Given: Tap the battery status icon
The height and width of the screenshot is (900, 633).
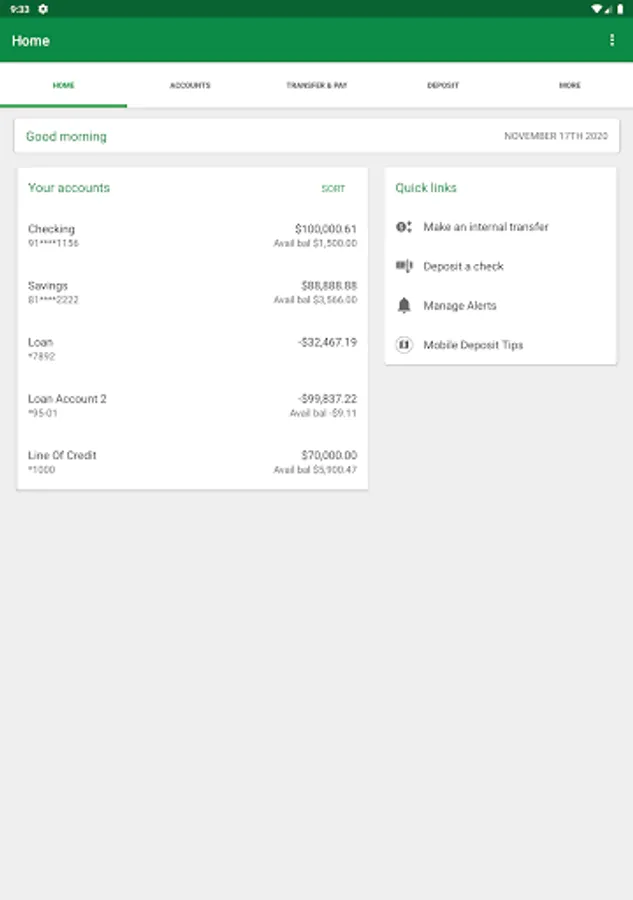Looking at the screenshot, I should tap(620, 9).
